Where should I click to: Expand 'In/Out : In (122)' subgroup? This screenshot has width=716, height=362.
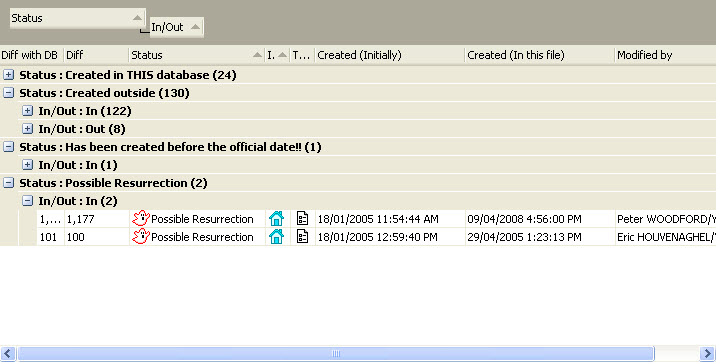pos(27,110)
